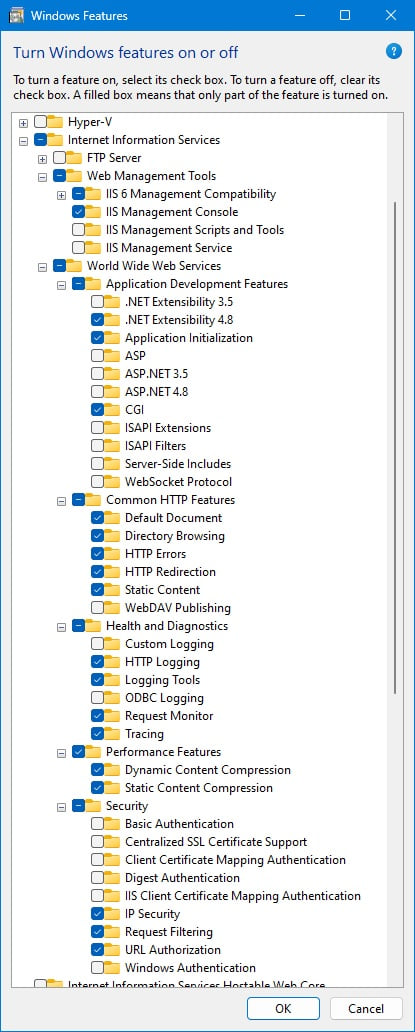This screenshot has height=1032, width=415.
Task: Click the ASP folder icon
Action: pyautogui.click(x=112, y=356)
